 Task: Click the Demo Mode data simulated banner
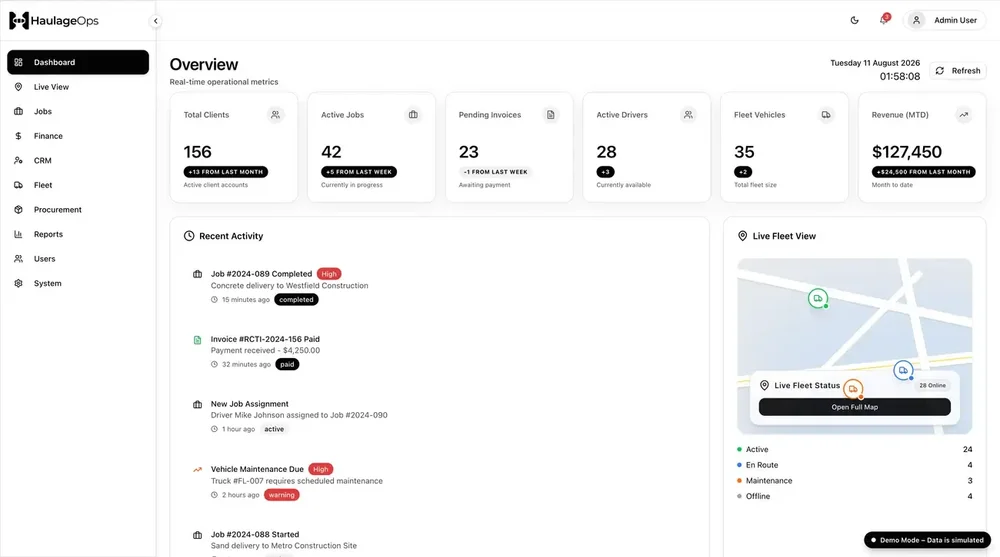[927, 540]
